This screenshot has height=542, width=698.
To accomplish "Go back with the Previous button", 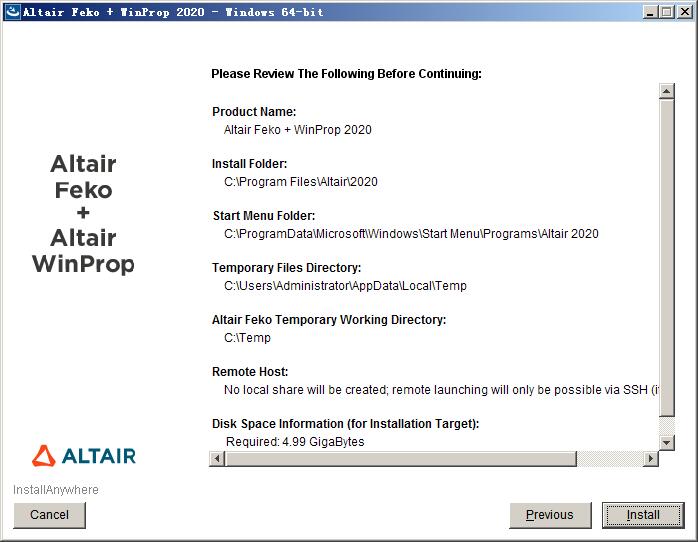I will coord(550,515).
